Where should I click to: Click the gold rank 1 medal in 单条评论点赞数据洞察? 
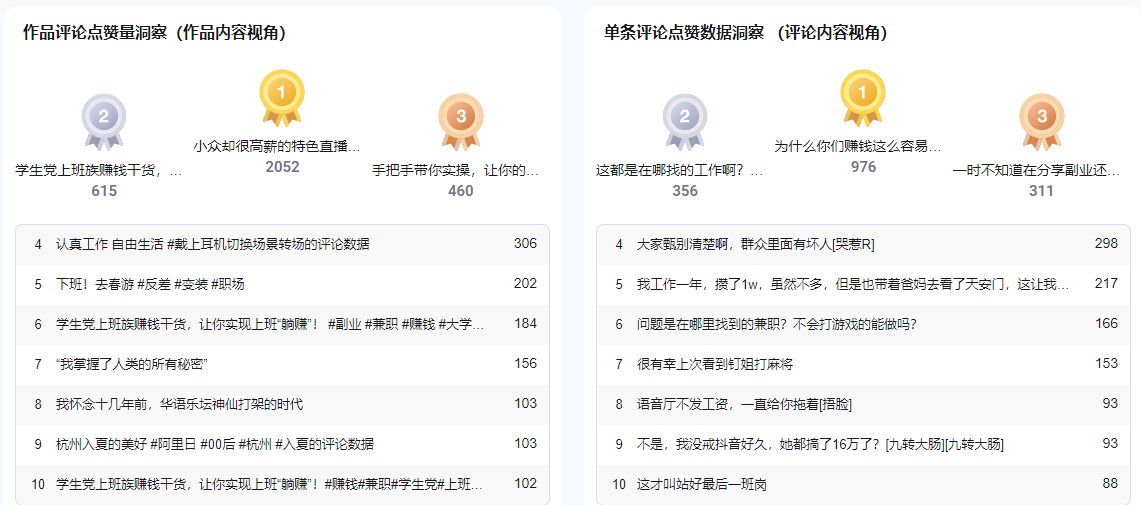(862, 95)
